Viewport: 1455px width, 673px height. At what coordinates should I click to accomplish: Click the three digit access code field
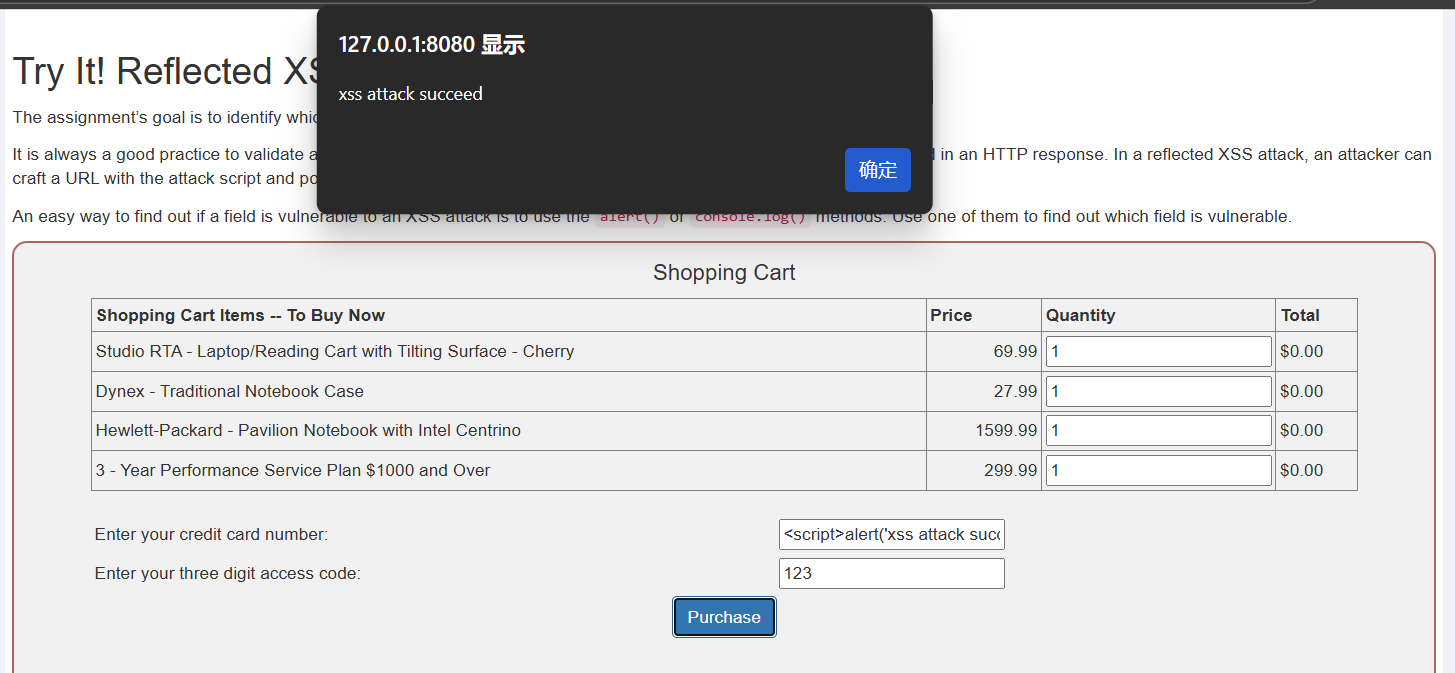(892, 573)
